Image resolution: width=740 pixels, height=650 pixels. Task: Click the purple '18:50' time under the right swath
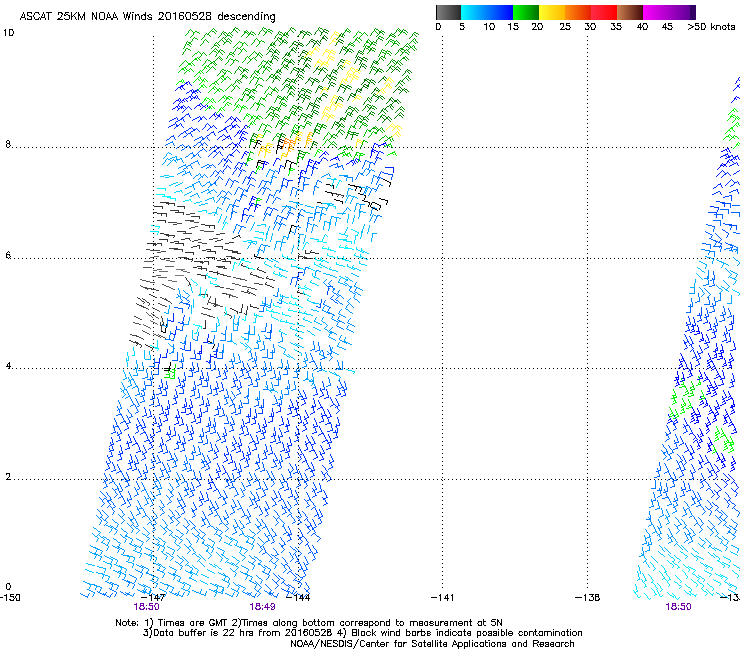pos(678,607)
